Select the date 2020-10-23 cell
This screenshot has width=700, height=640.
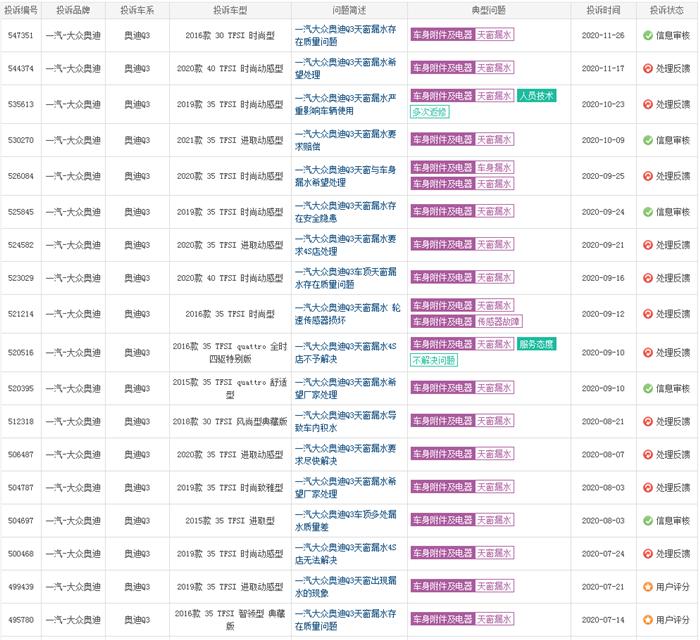[x=603, y=104]
